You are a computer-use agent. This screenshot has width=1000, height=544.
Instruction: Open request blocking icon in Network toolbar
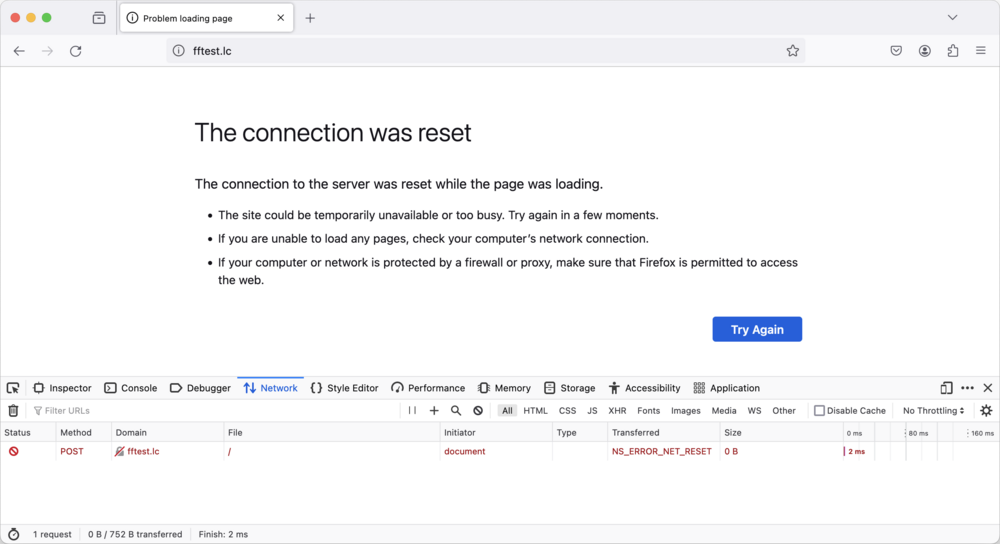pos(478,411)
